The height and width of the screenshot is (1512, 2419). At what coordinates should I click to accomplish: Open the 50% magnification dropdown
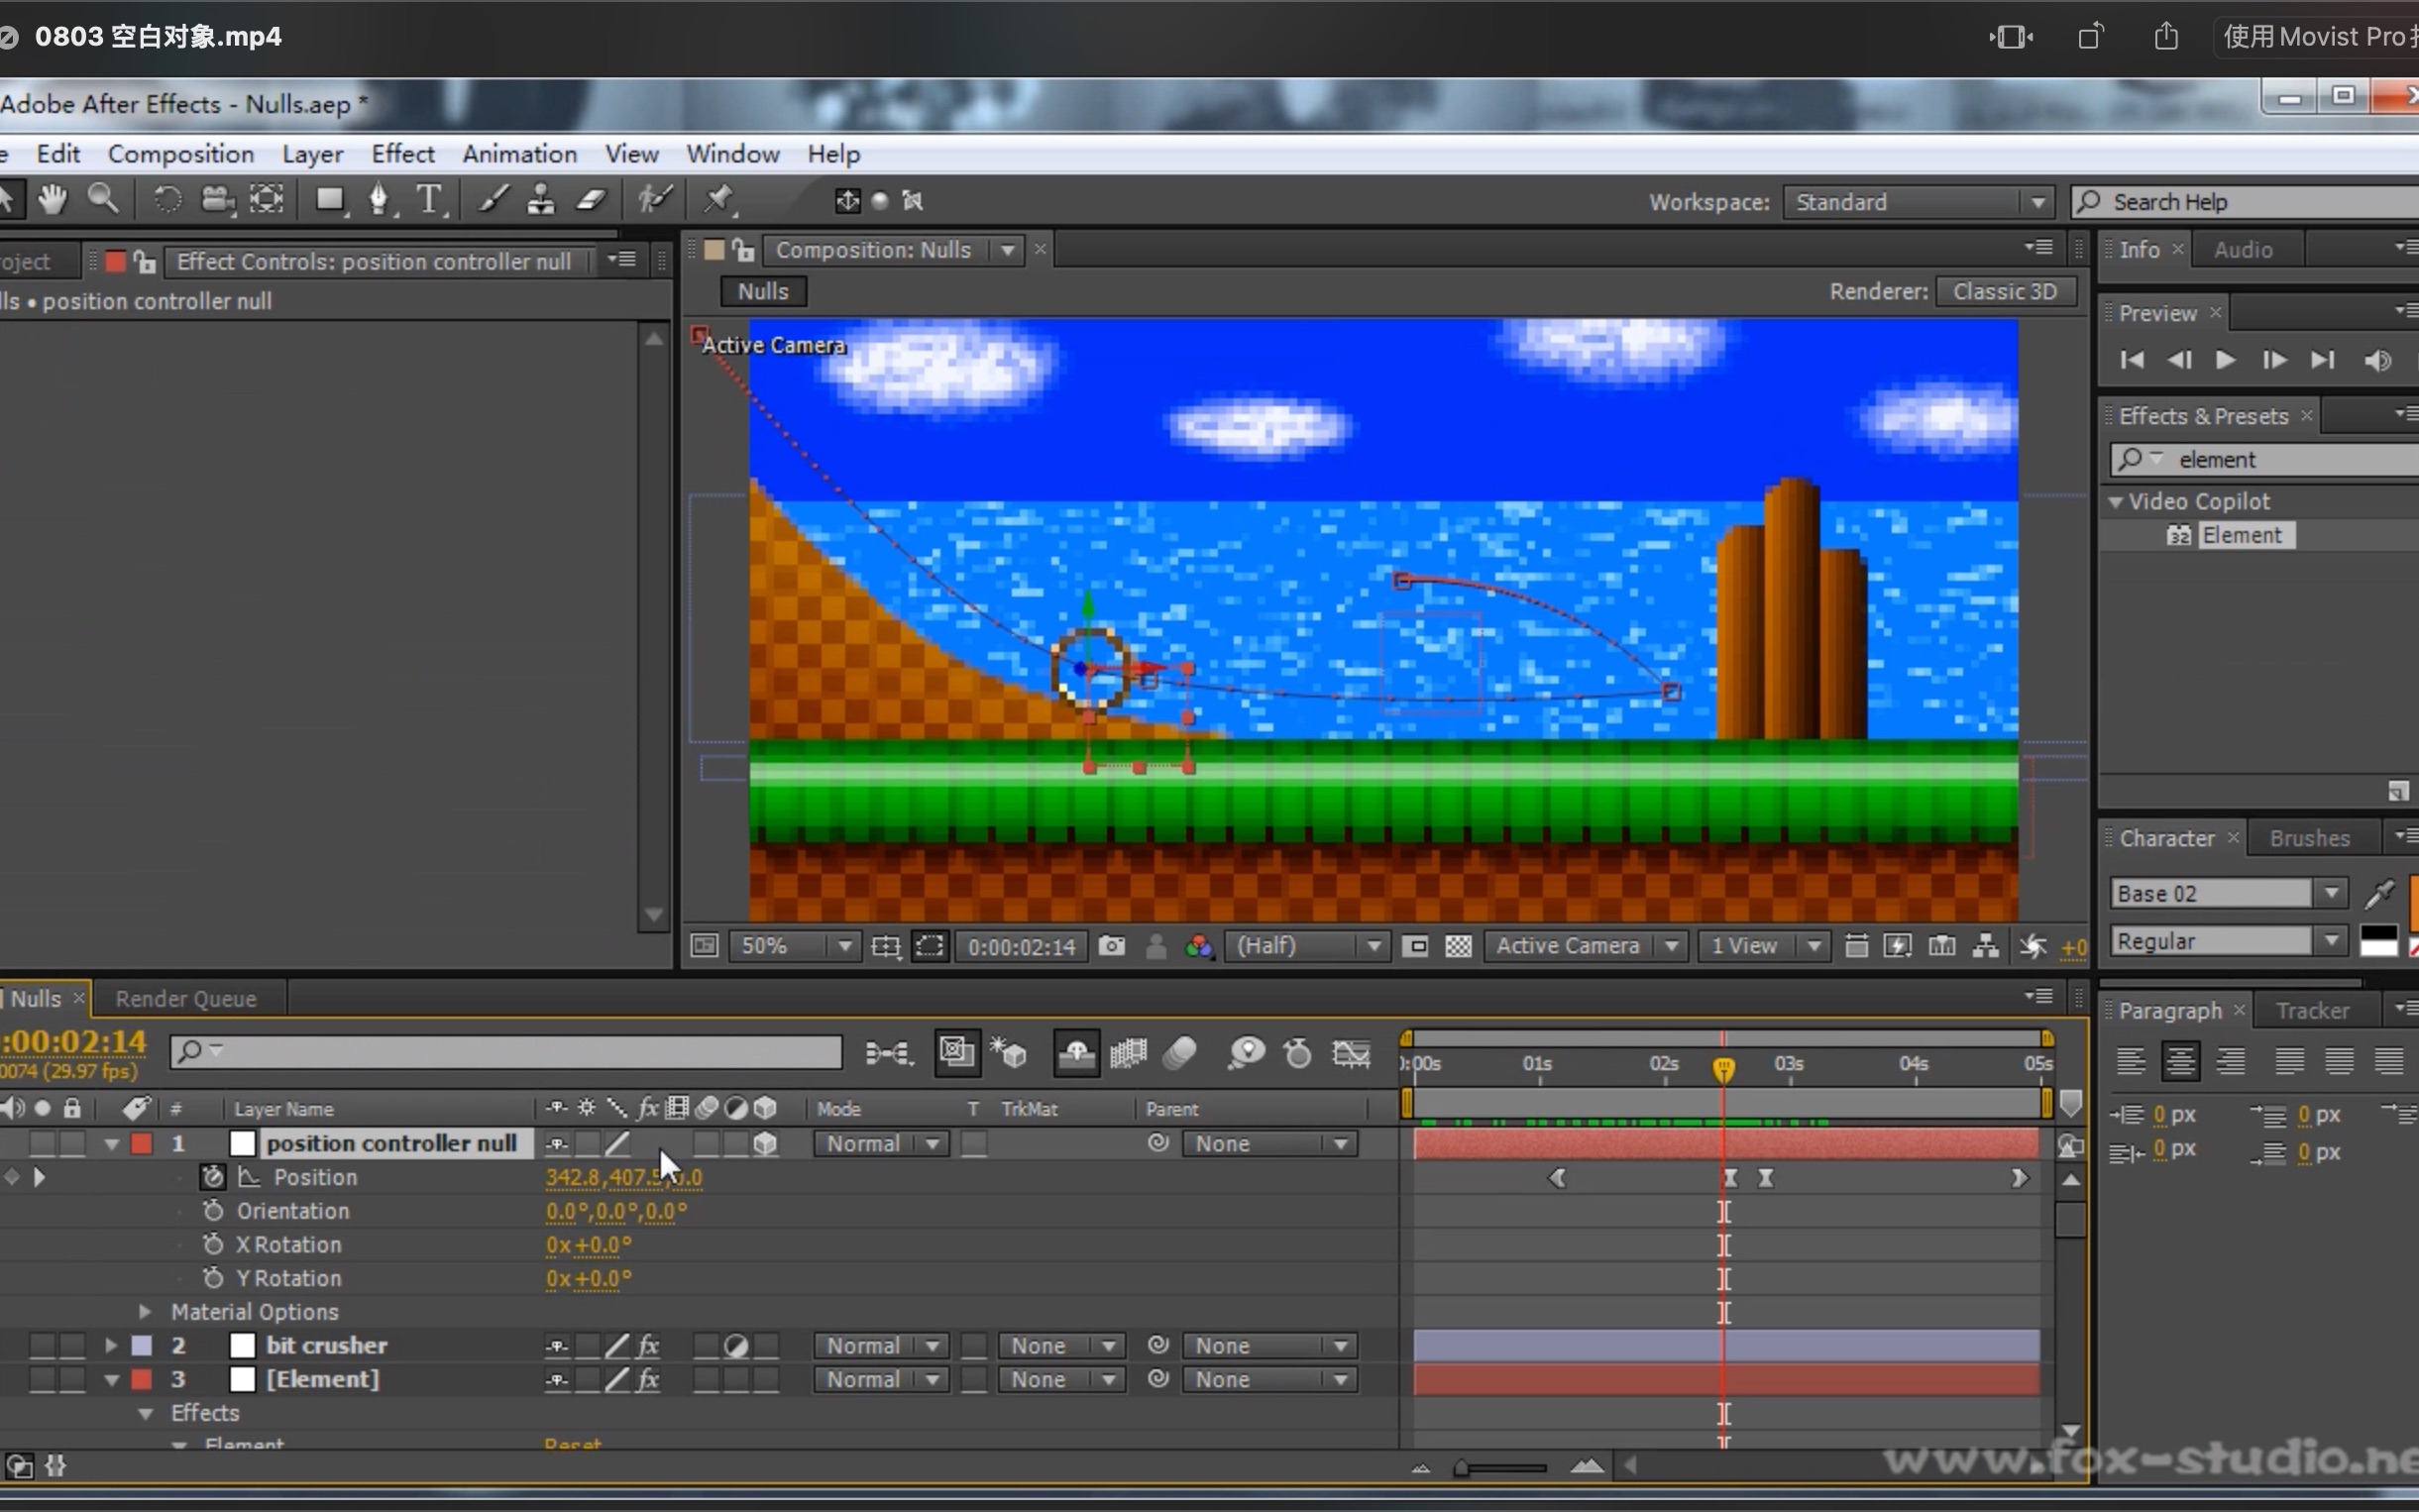click(x=793, y=946)
